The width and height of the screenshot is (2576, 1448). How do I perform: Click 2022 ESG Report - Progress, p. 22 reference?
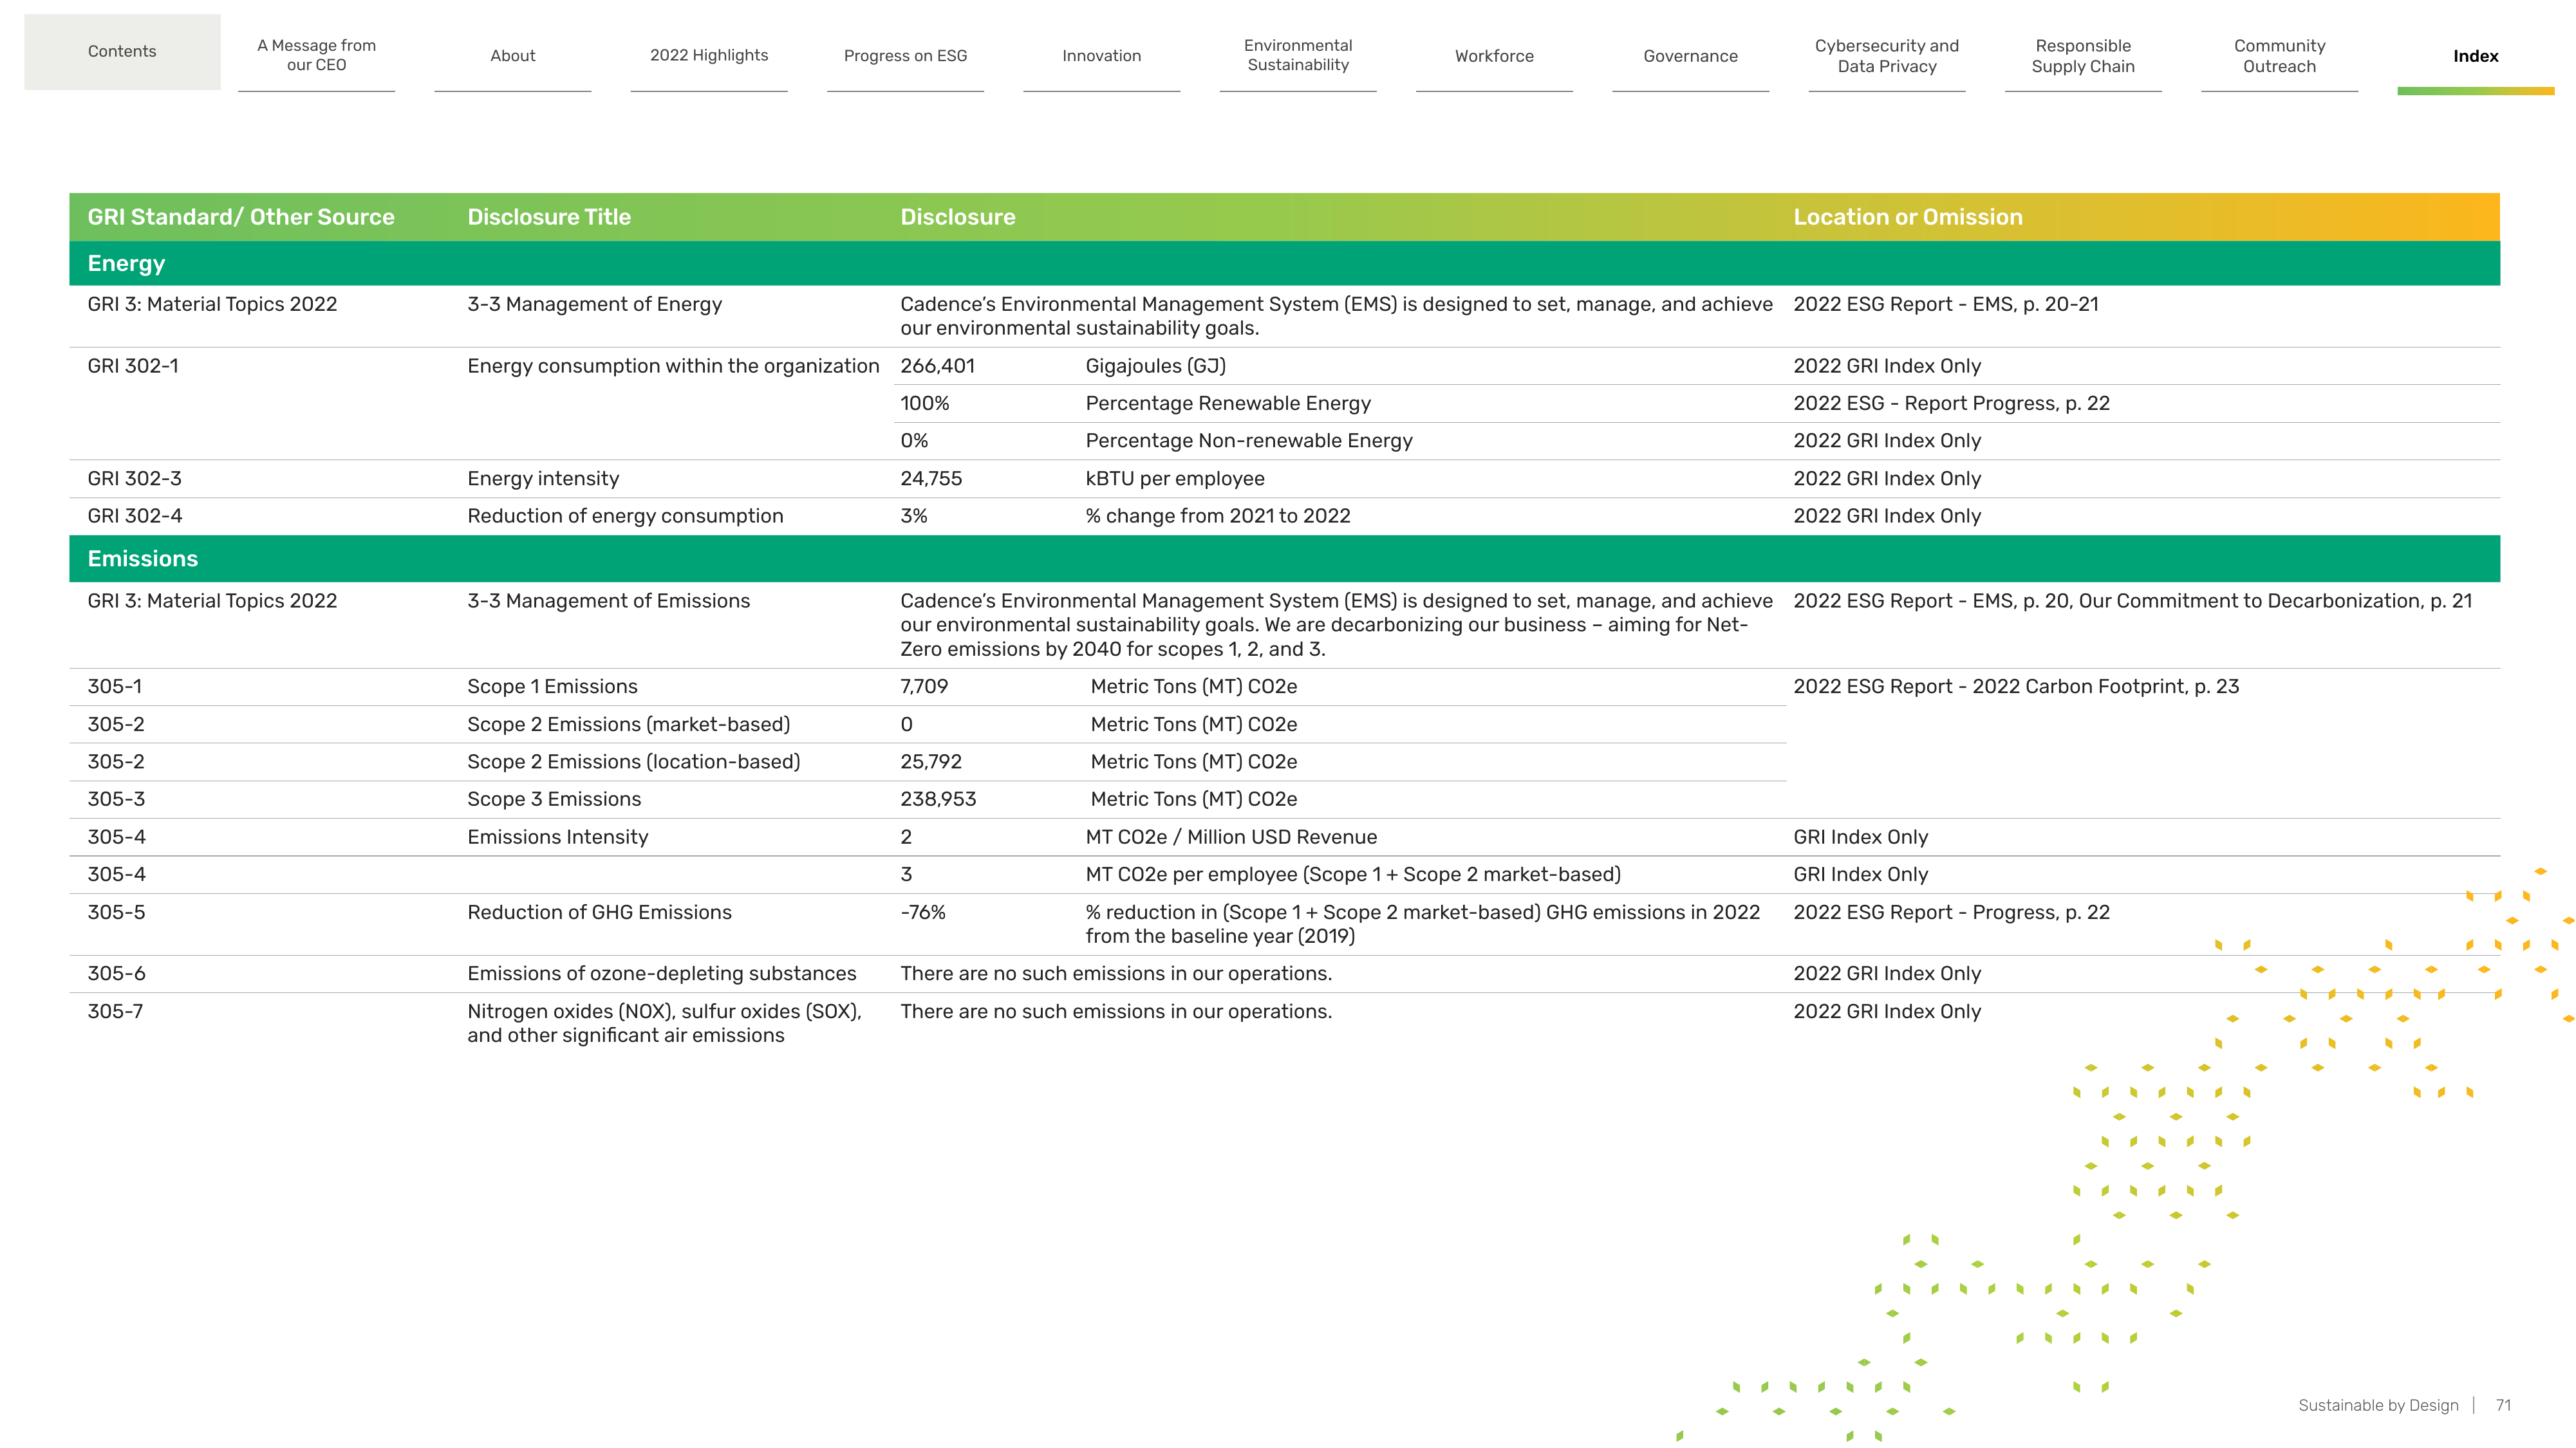(1951, 912)
